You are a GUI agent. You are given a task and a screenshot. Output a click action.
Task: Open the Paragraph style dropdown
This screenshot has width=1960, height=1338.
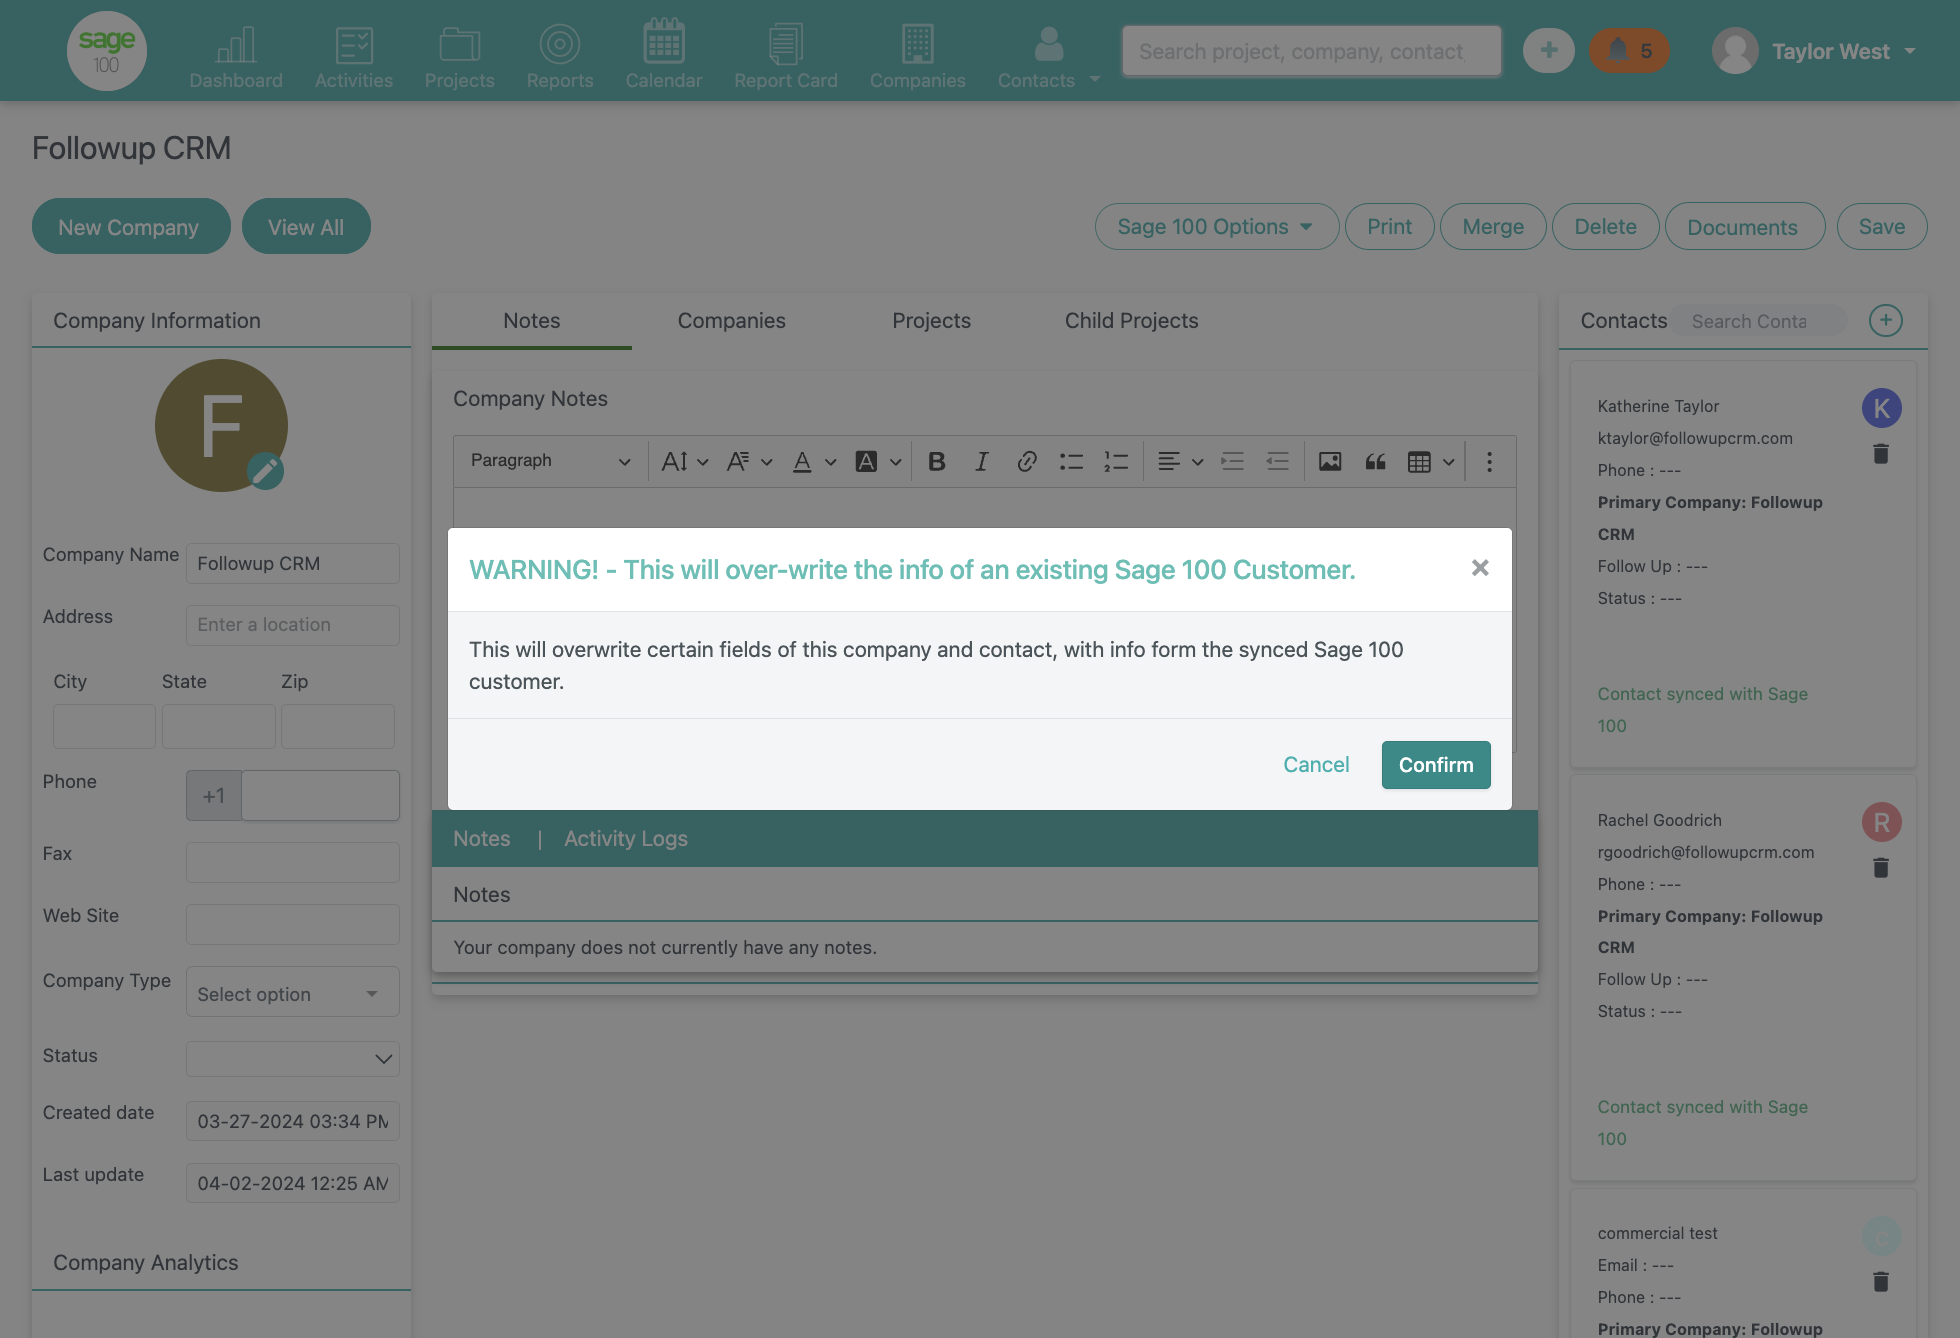tap(550, 461)
